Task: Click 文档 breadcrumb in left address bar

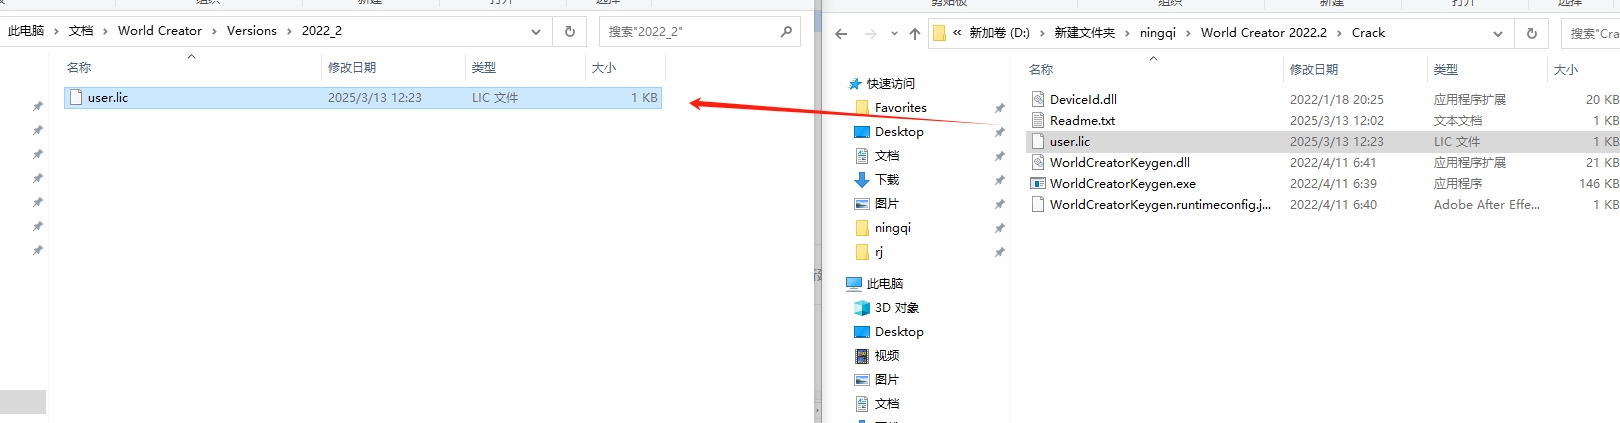Action: click(x=81, y=31)
